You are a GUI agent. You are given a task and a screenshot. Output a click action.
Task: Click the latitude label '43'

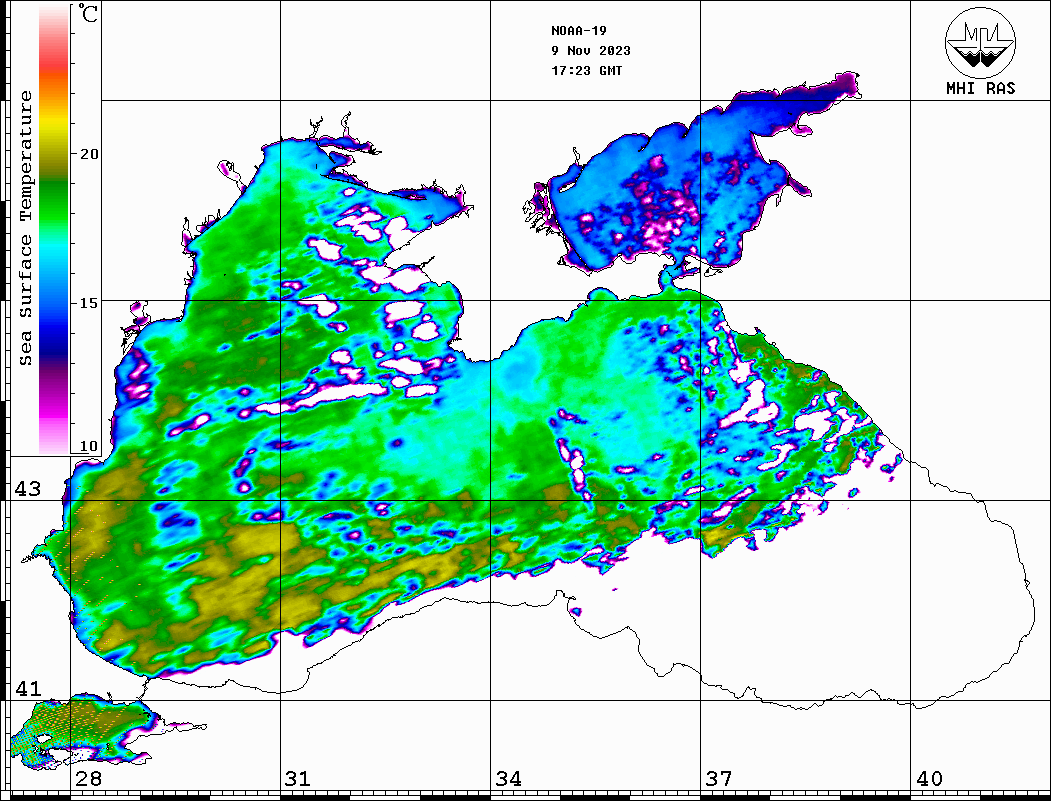click(x=28, y=489)
